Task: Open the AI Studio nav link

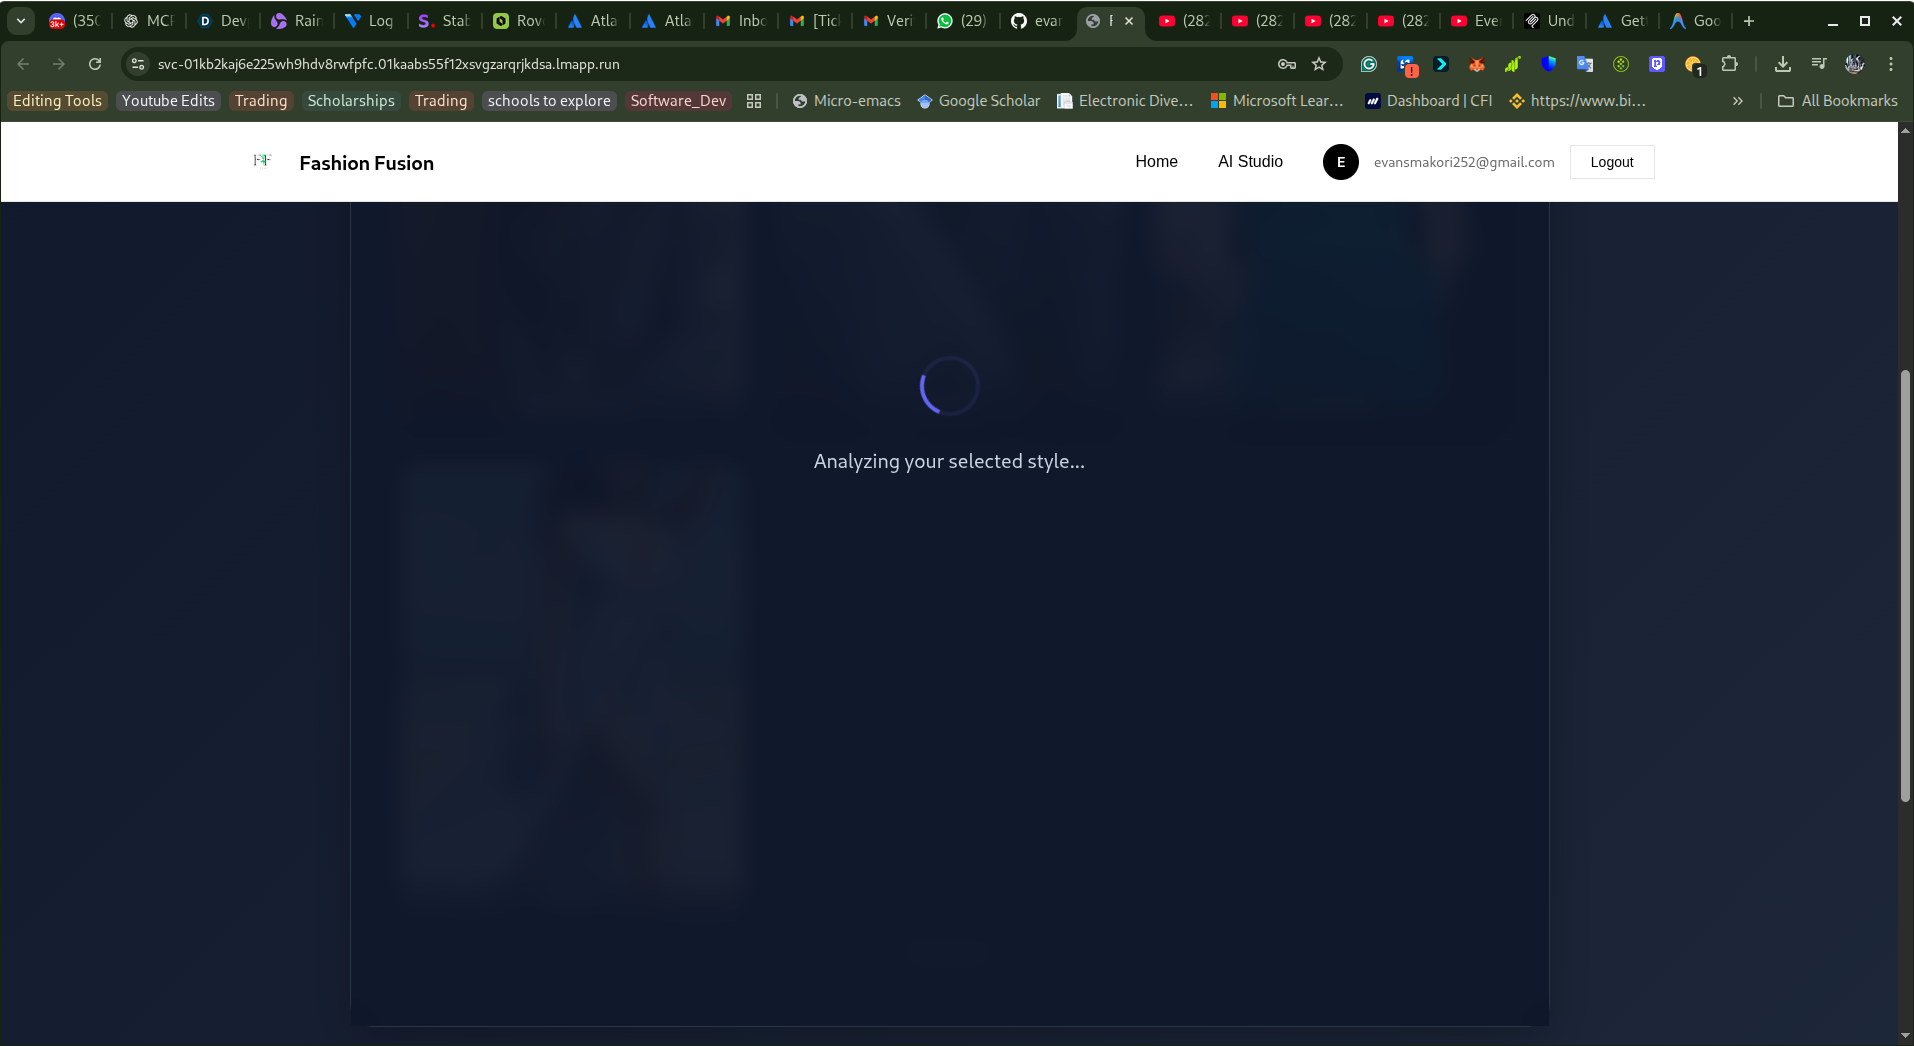Action: [x=1250, y=162]
